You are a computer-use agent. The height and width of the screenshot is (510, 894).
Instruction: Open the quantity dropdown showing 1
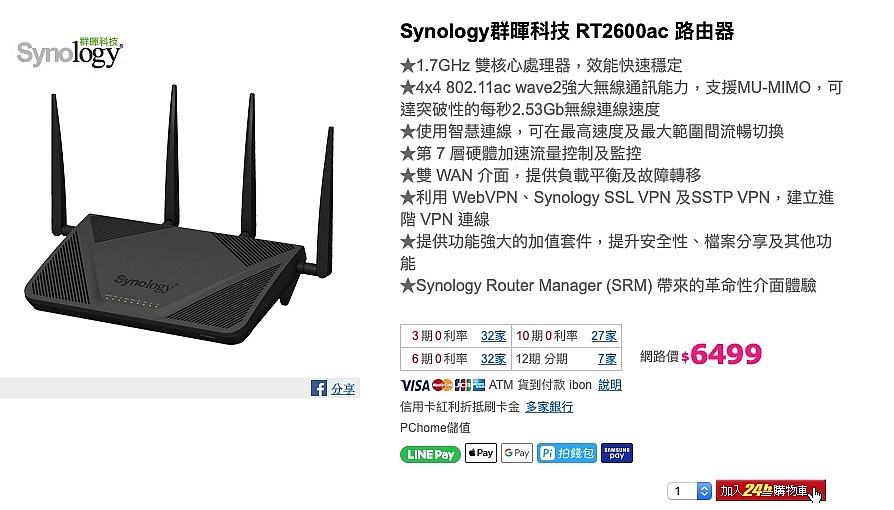click(x=690, y=491)
